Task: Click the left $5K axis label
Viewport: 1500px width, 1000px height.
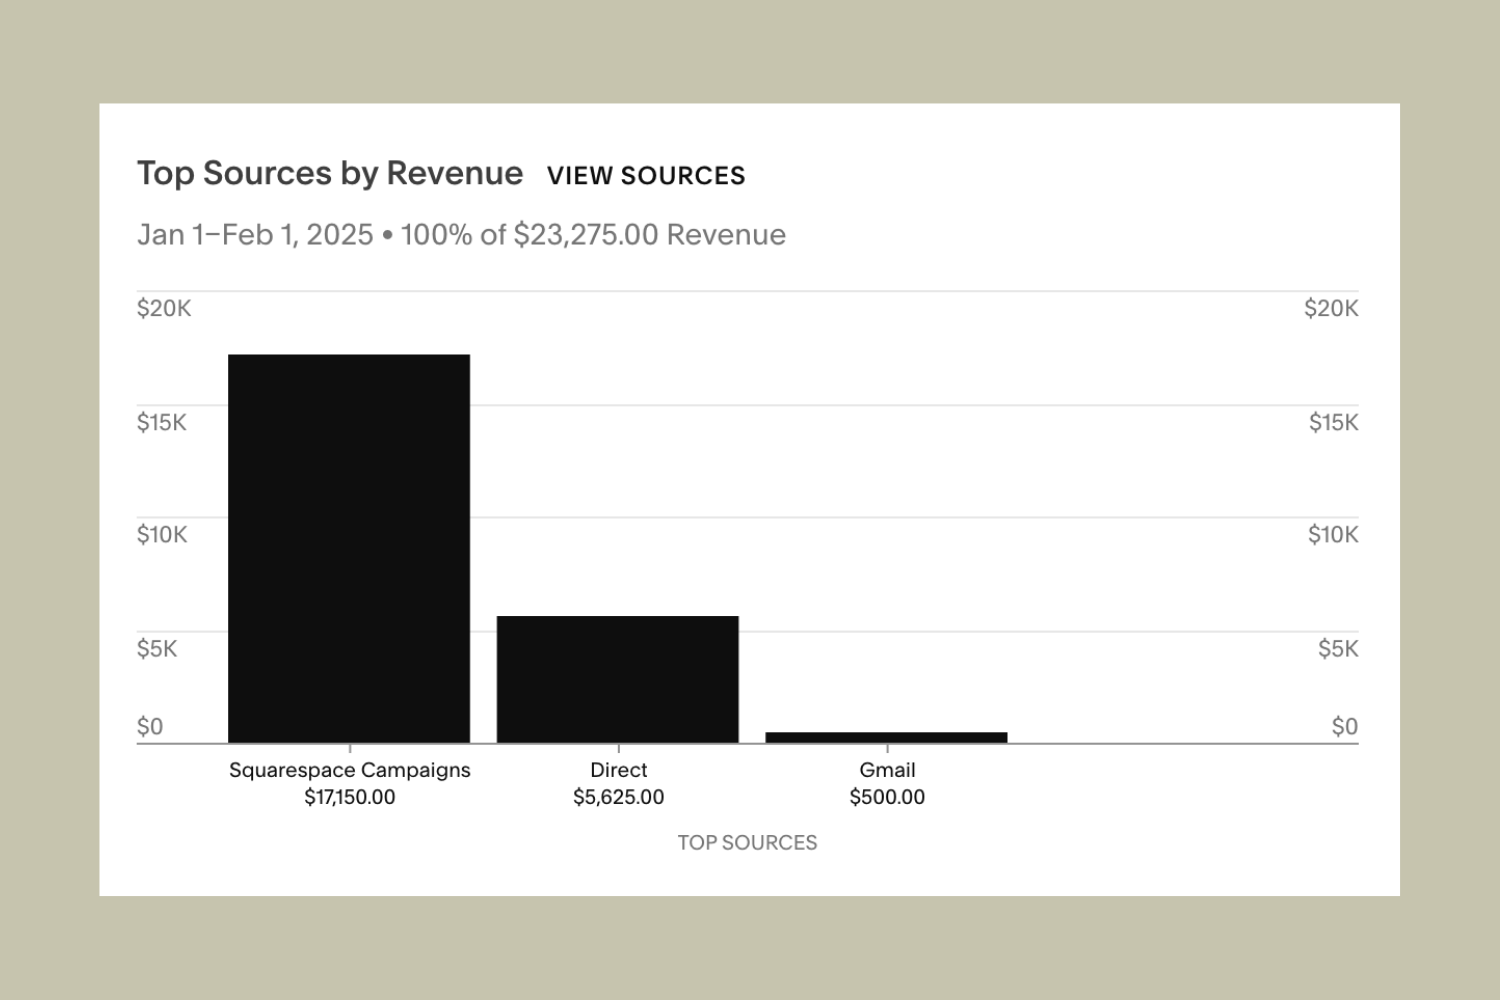Action: [x=157, y=648]
